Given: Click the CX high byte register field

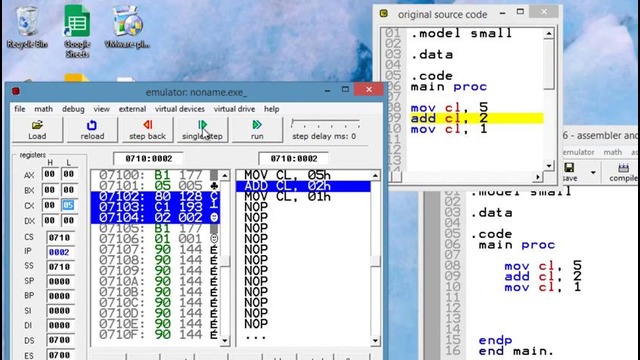Looking at the screenshot, I should (x=50, y=205).
